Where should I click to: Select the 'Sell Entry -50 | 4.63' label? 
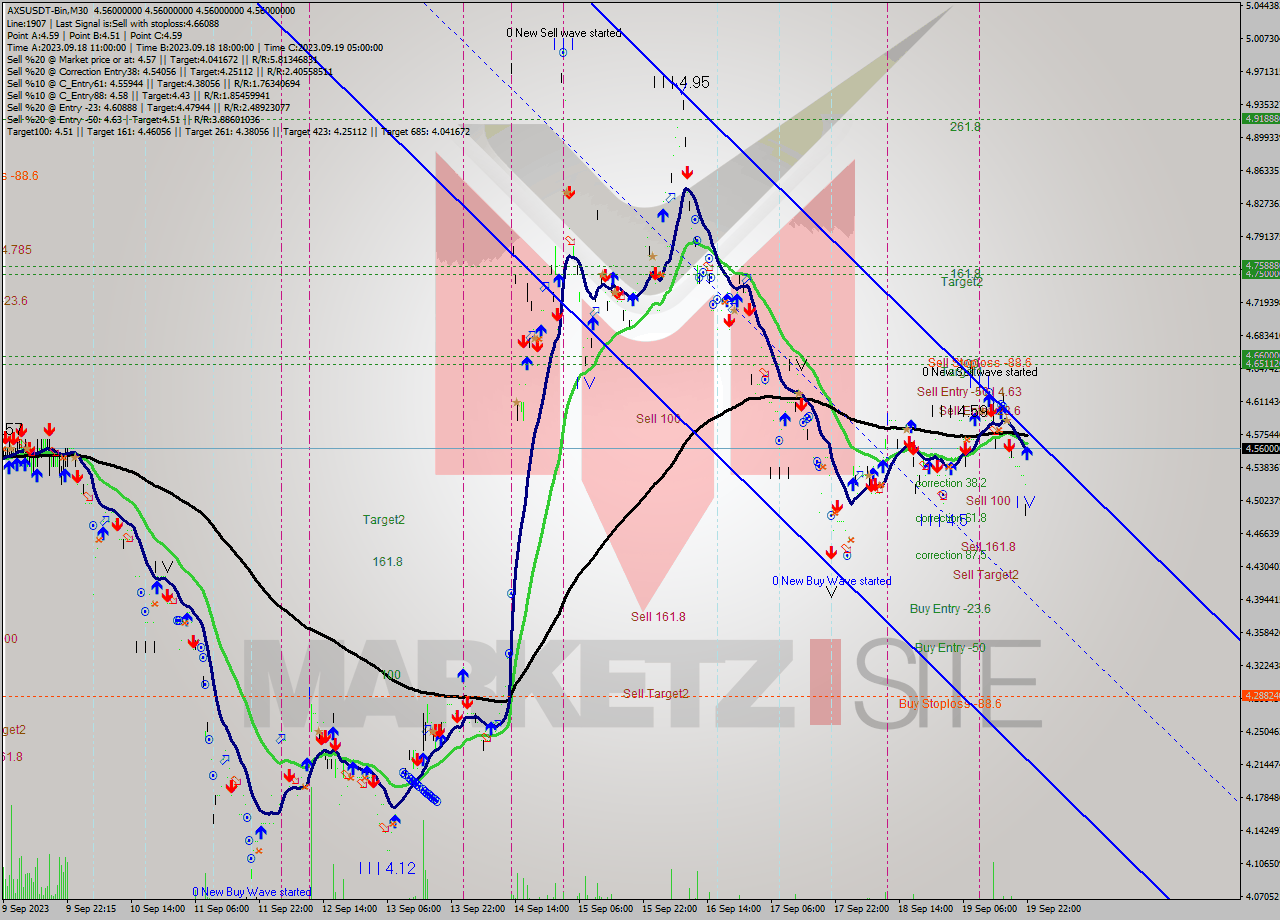point(969,392)
